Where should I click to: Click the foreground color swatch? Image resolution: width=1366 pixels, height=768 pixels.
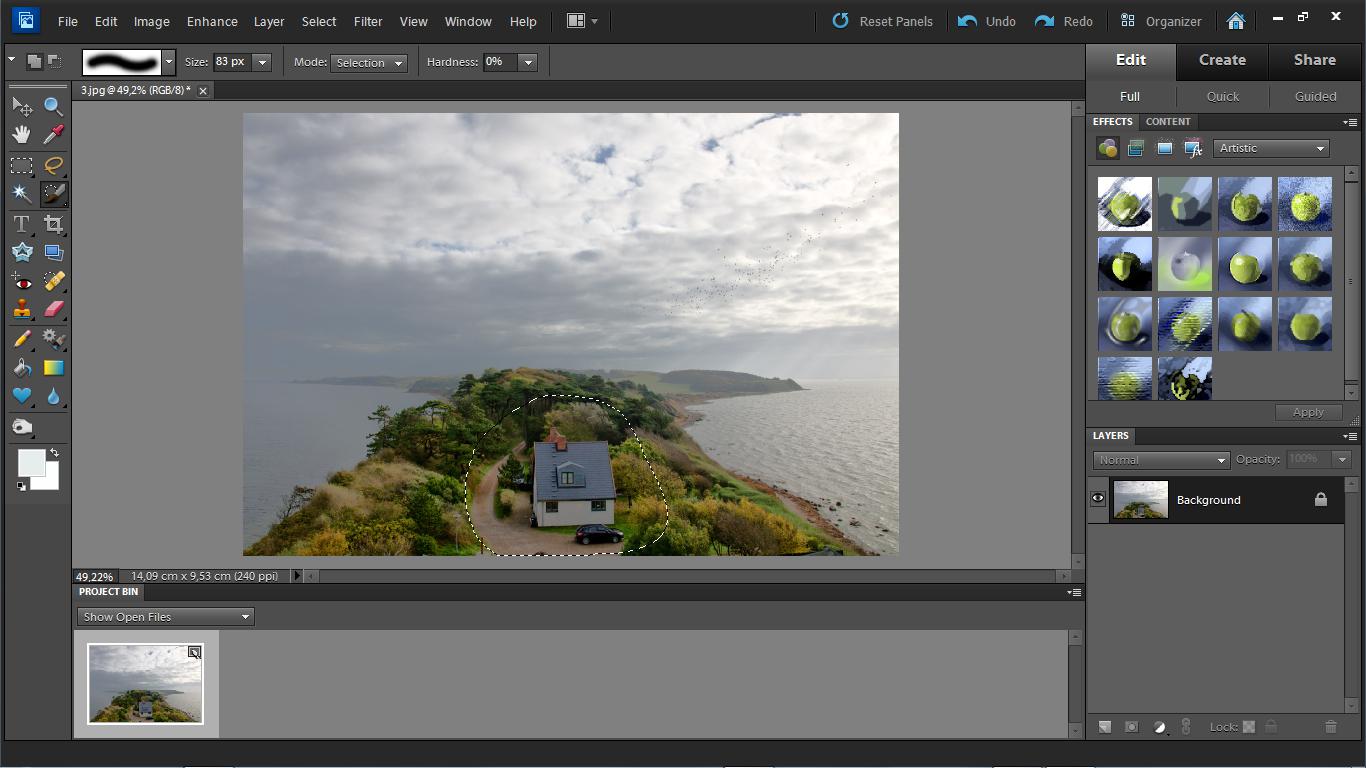click(x=31, y=462)
